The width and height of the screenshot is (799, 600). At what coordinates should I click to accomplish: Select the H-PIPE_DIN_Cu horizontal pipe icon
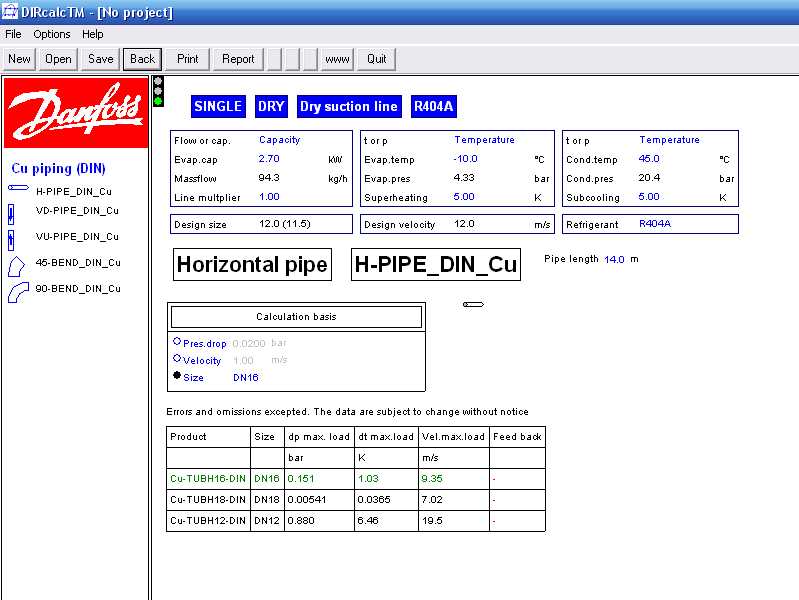tap(18, 188)
